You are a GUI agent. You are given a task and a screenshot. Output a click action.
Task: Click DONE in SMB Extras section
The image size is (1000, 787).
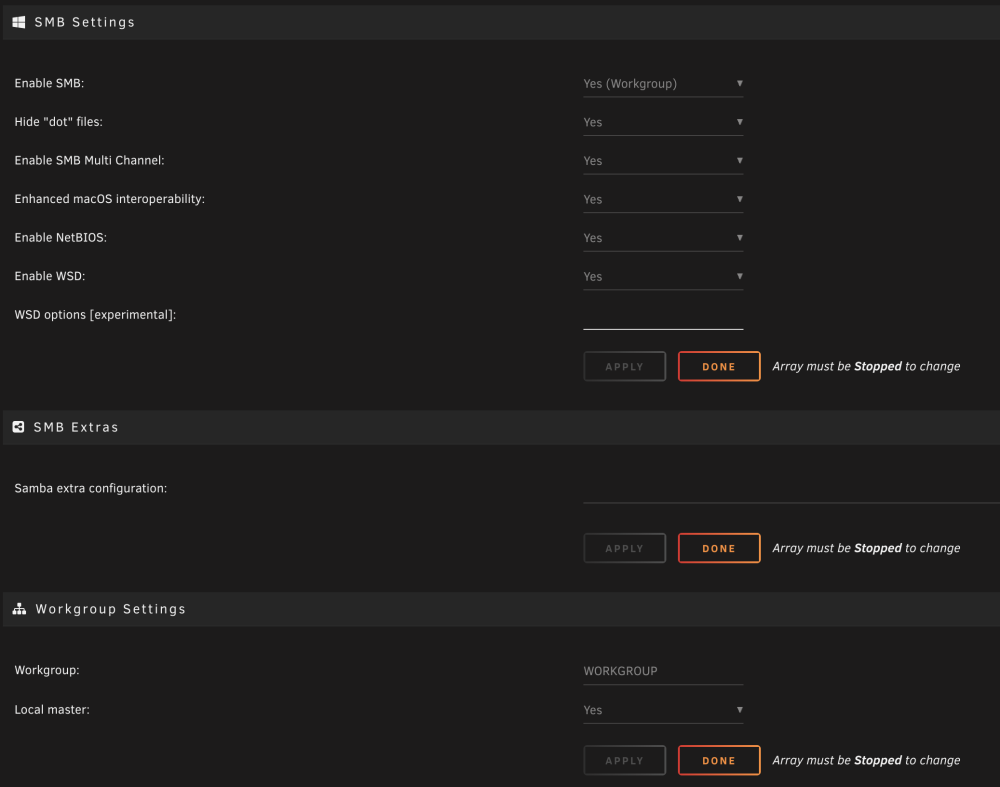pyautogui.click(x=719, y=548)
